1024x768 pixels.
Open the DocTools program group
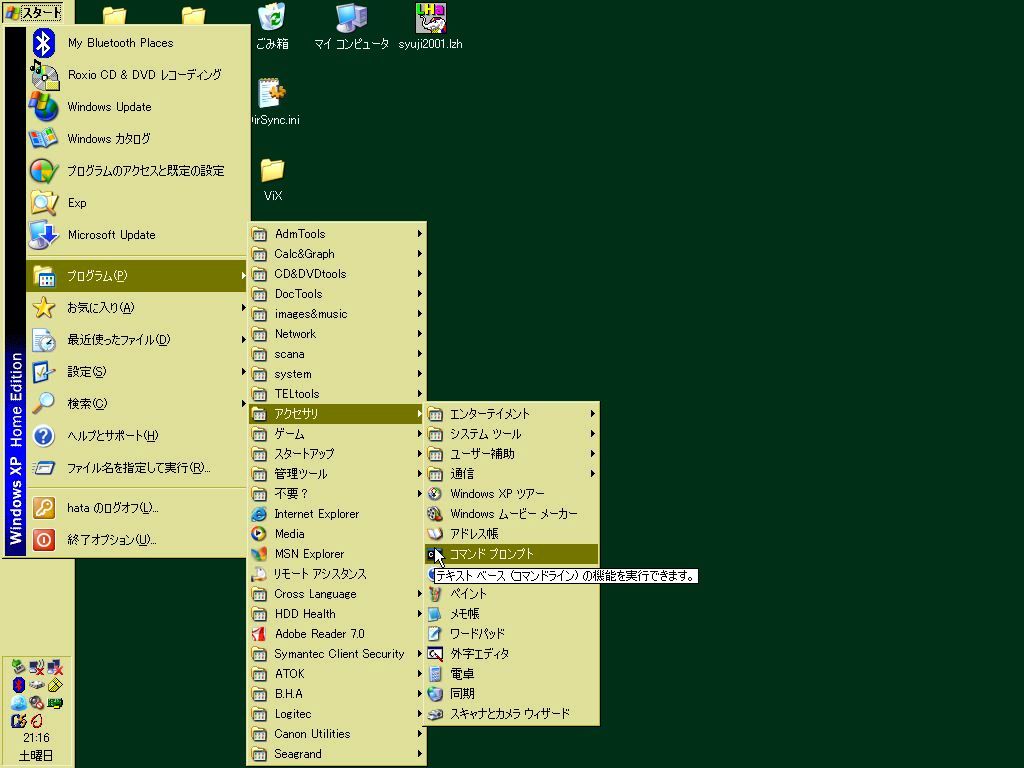click(337, 294)
